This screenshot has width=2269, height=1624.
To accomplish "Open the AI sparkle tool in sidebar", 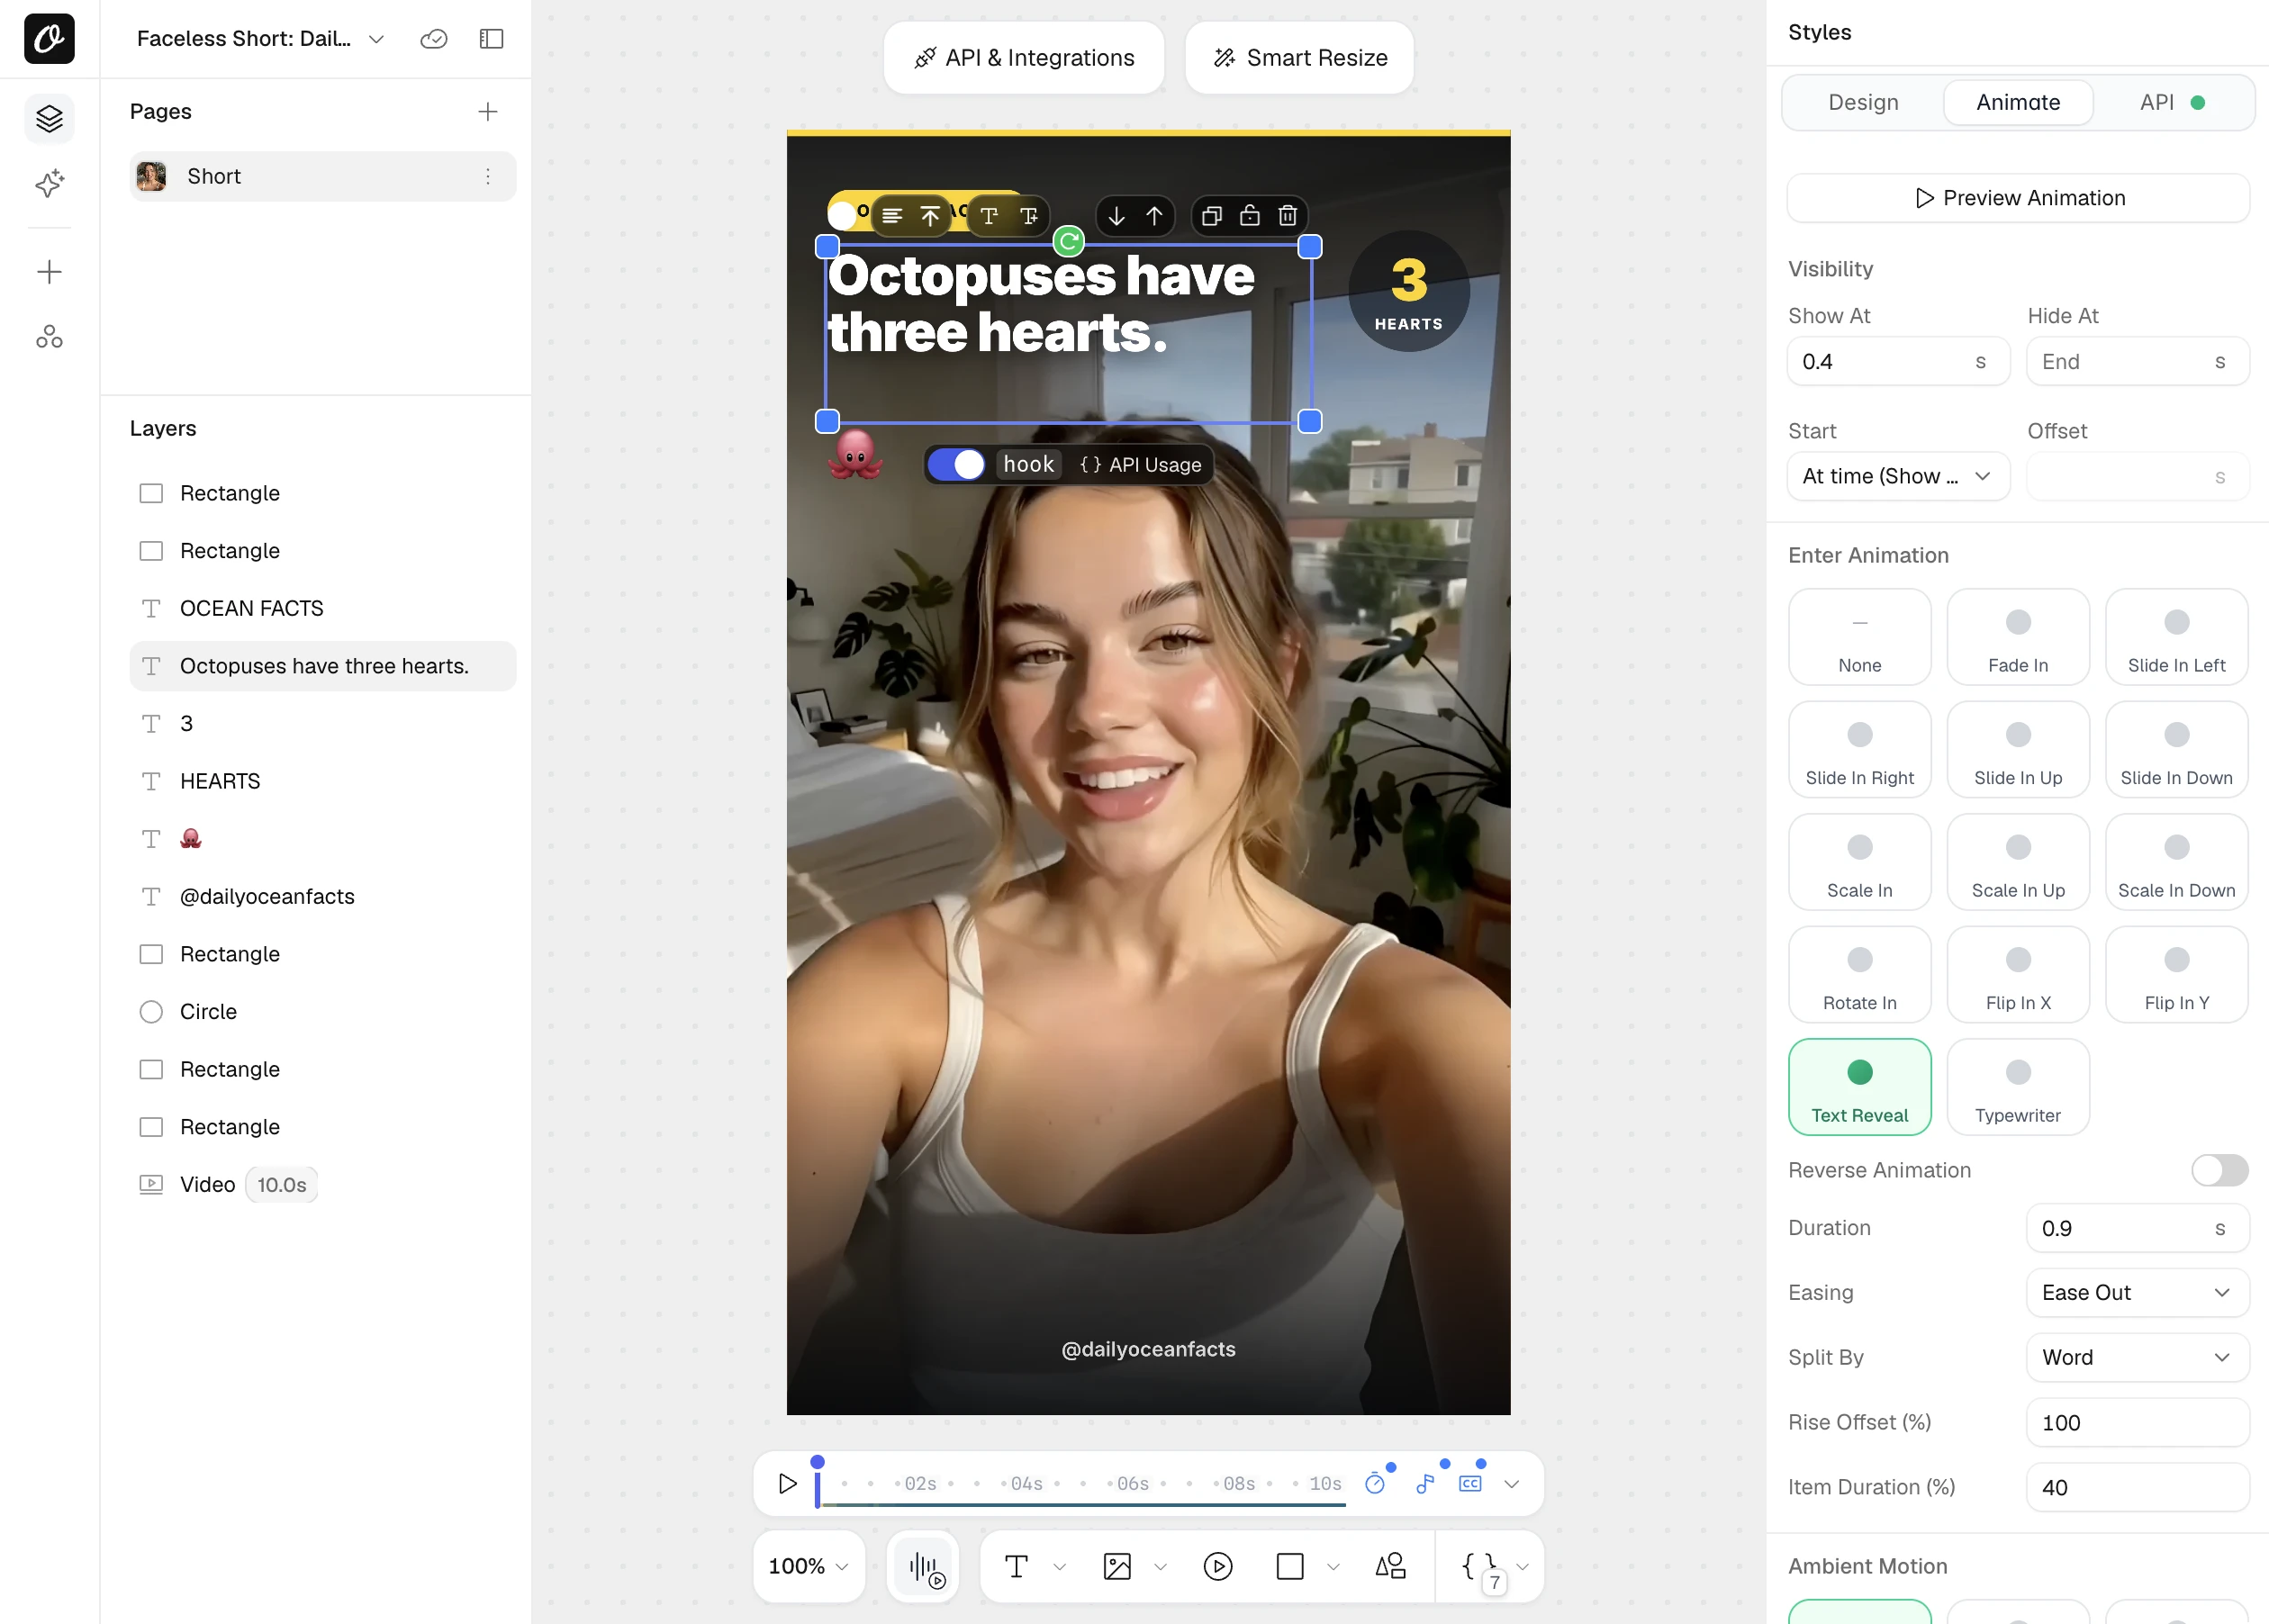I will click(x=49, y=183).
